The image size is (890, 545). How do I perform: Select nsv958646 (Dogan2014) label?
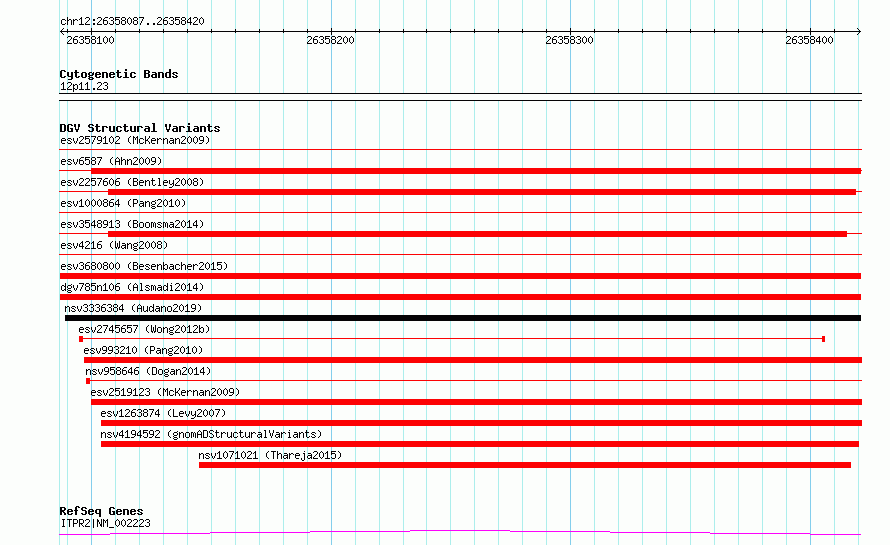[x=148, y=371]
